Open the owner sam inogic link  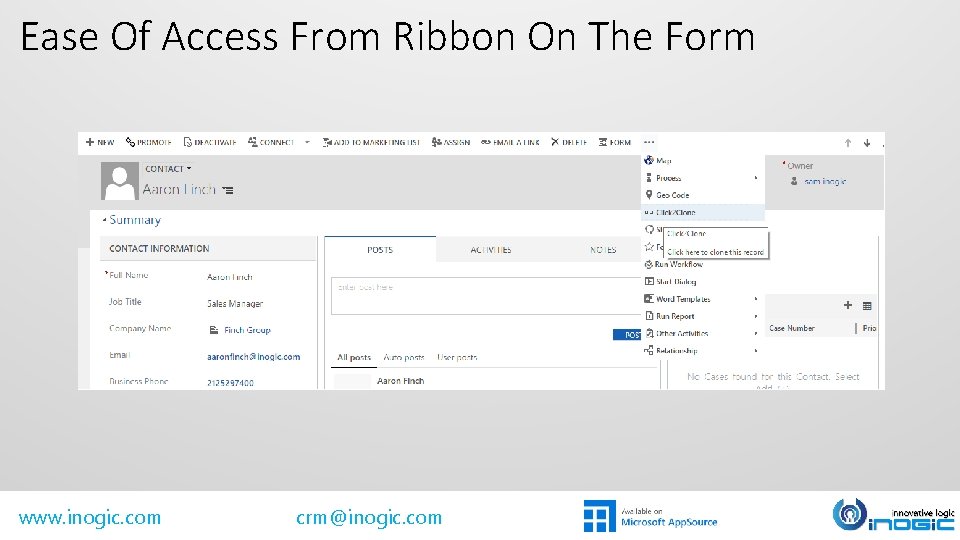825,181
